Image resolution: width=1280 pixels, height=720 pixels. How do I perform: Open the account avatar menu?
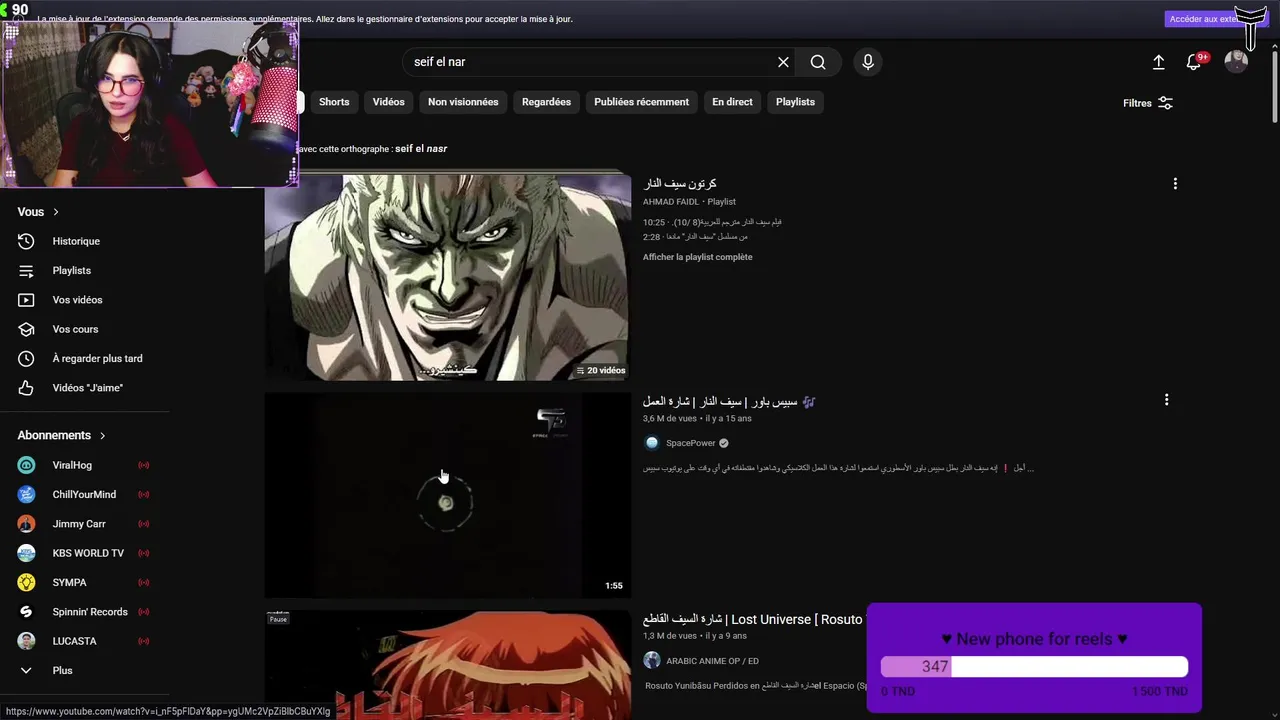click(x=1236, y=62)
